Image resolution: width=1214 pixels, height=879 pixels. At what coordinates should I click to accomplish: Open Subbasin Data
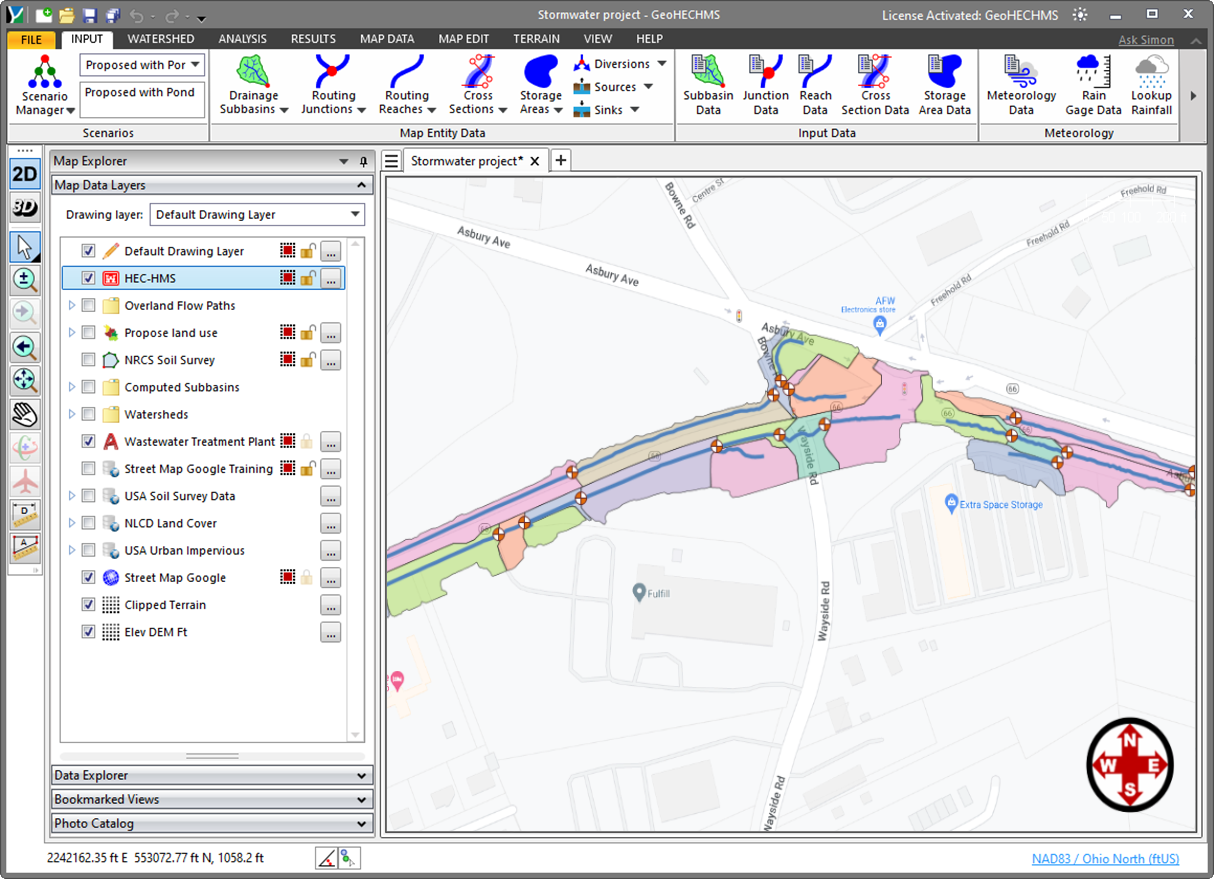[x=708, y=86]
